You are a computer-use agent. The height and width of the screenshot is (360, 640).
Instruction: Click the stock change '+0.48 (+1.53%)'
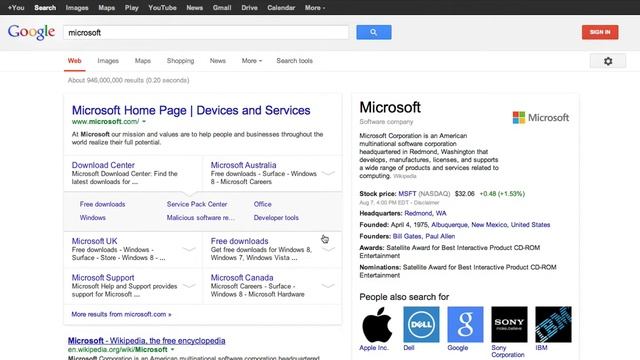click(502, 193)
